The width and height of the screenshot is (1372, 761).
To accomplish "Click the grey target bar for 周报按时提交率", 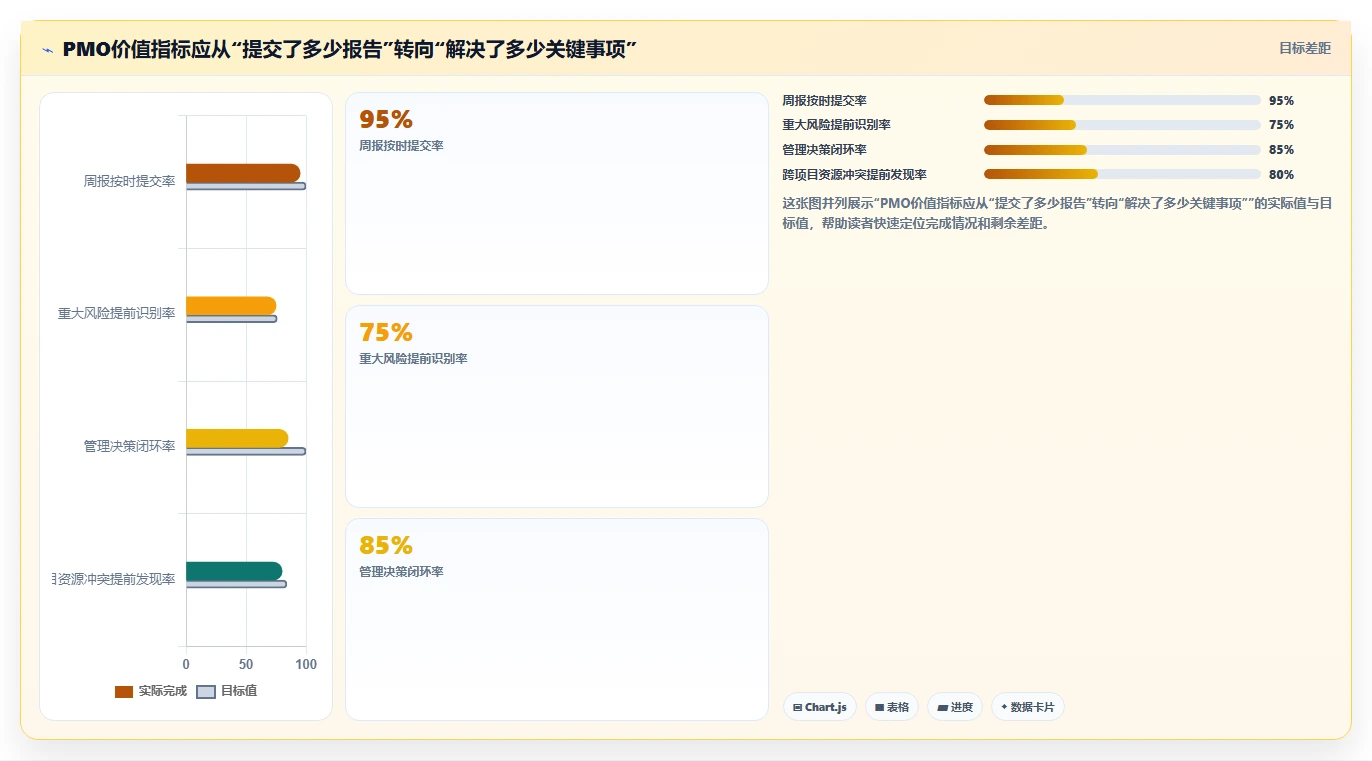I will (246, 186).
